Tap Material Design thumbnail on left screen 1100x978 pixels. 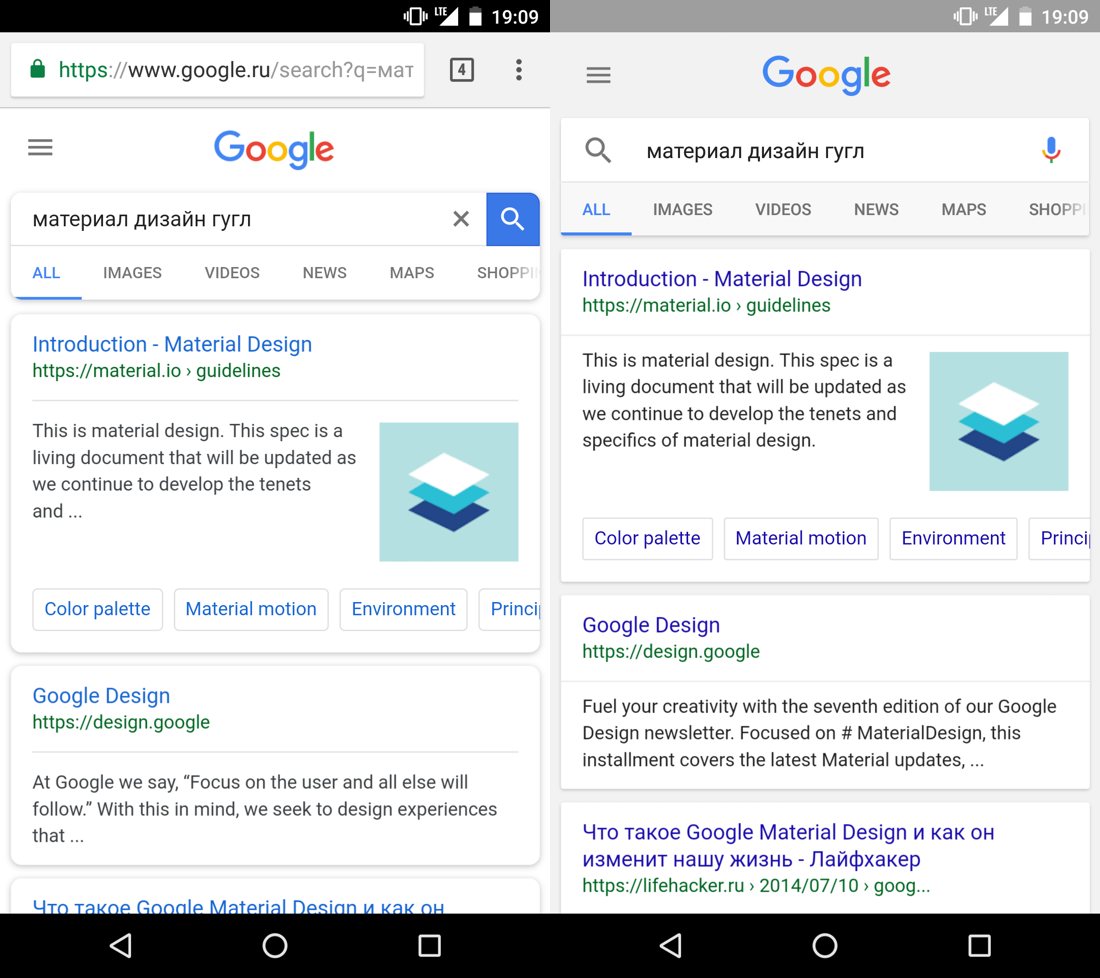click(x=449, y=492)
